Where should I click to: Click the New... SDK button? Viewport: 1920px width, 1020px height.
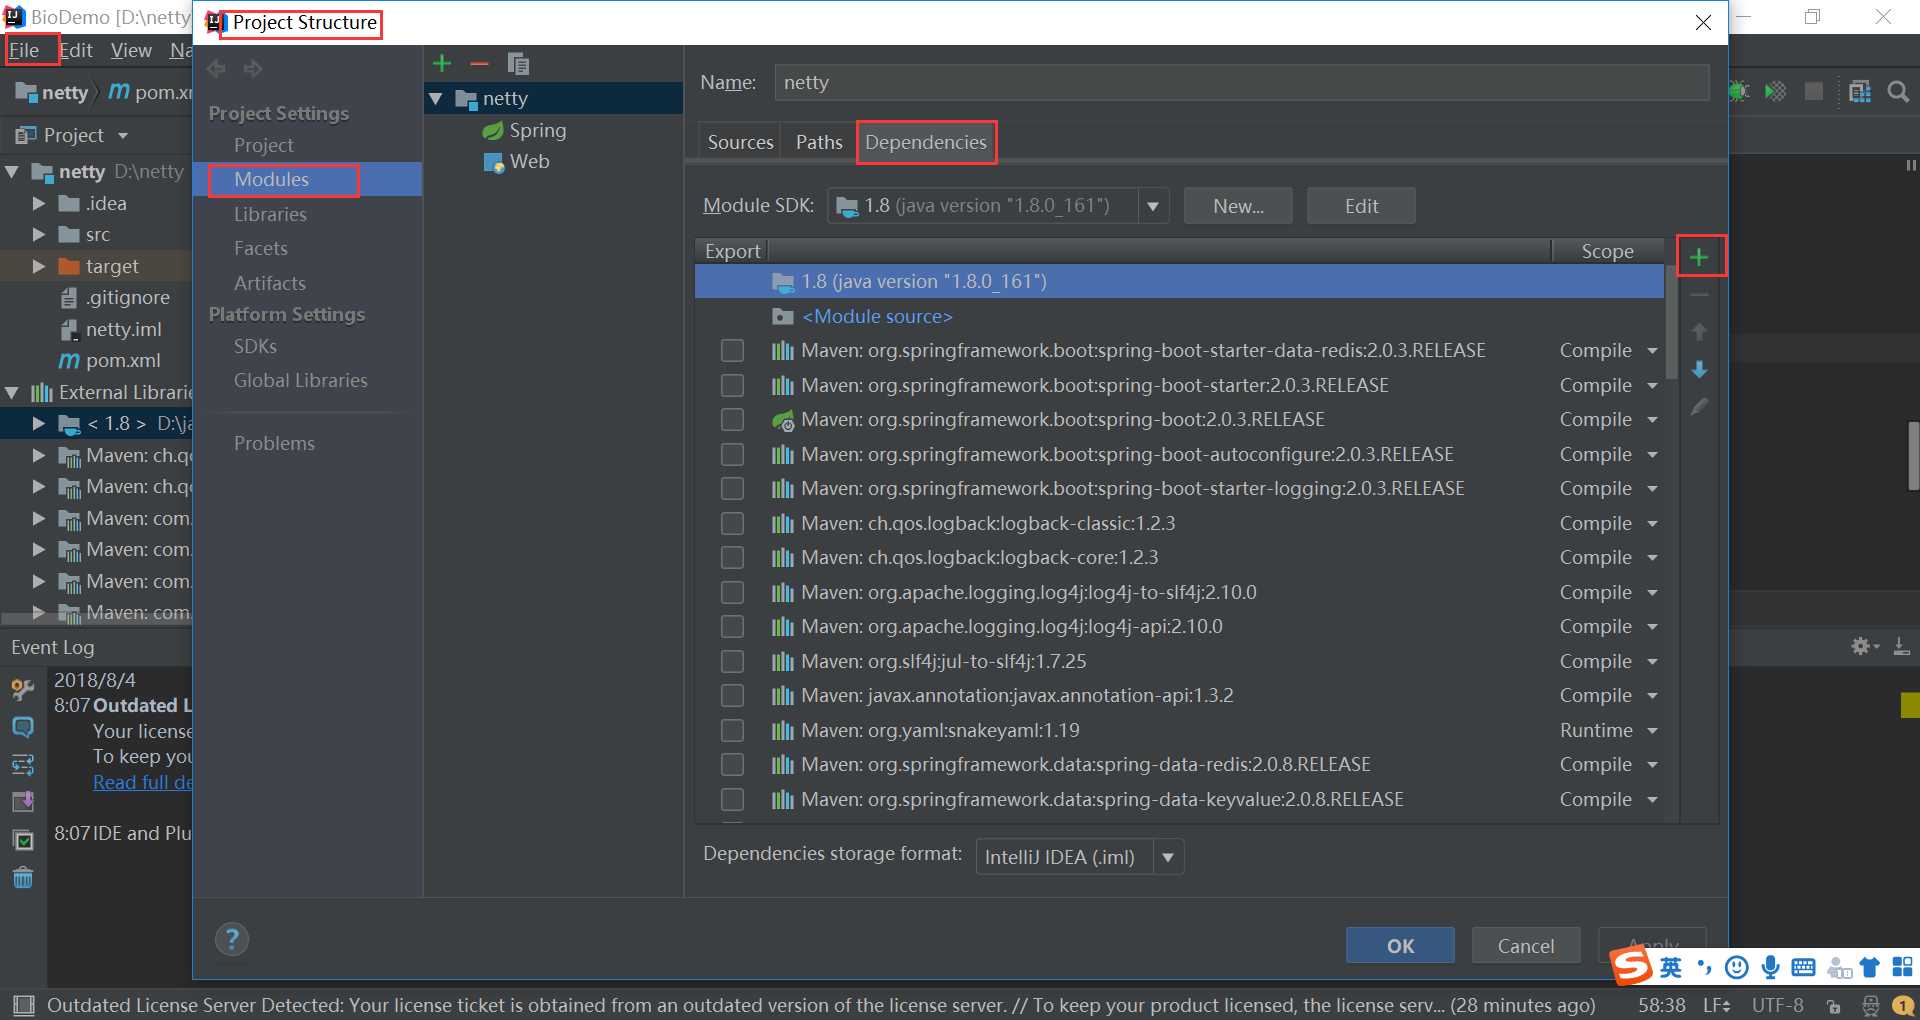pyautogui.click(x=1238, y=206)
